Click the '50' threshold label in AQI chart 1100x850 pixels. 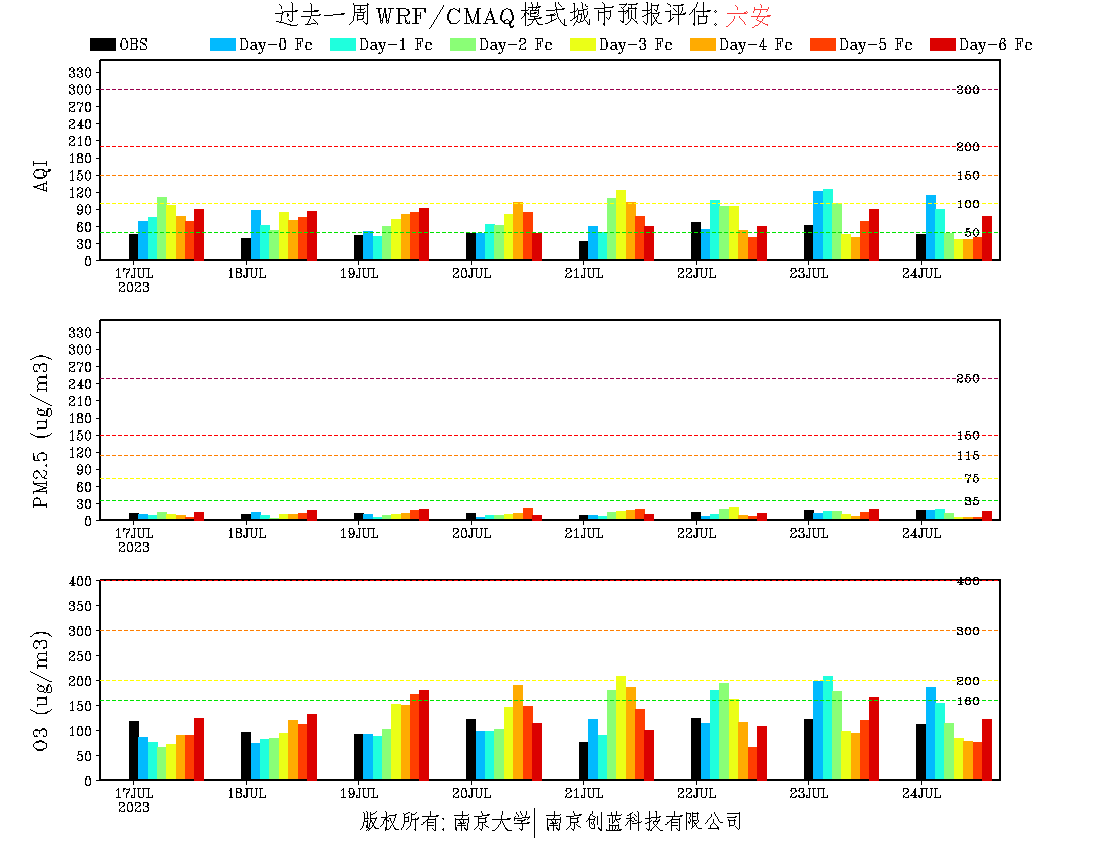point(972,232)
